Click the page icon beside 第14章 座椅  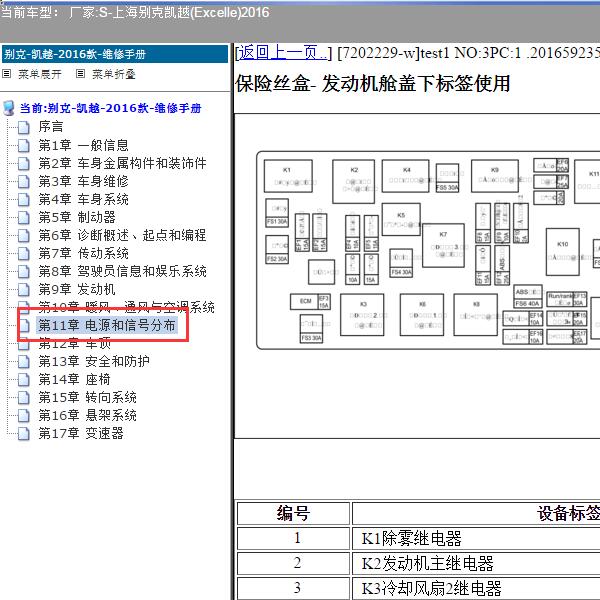click(24, 380)
